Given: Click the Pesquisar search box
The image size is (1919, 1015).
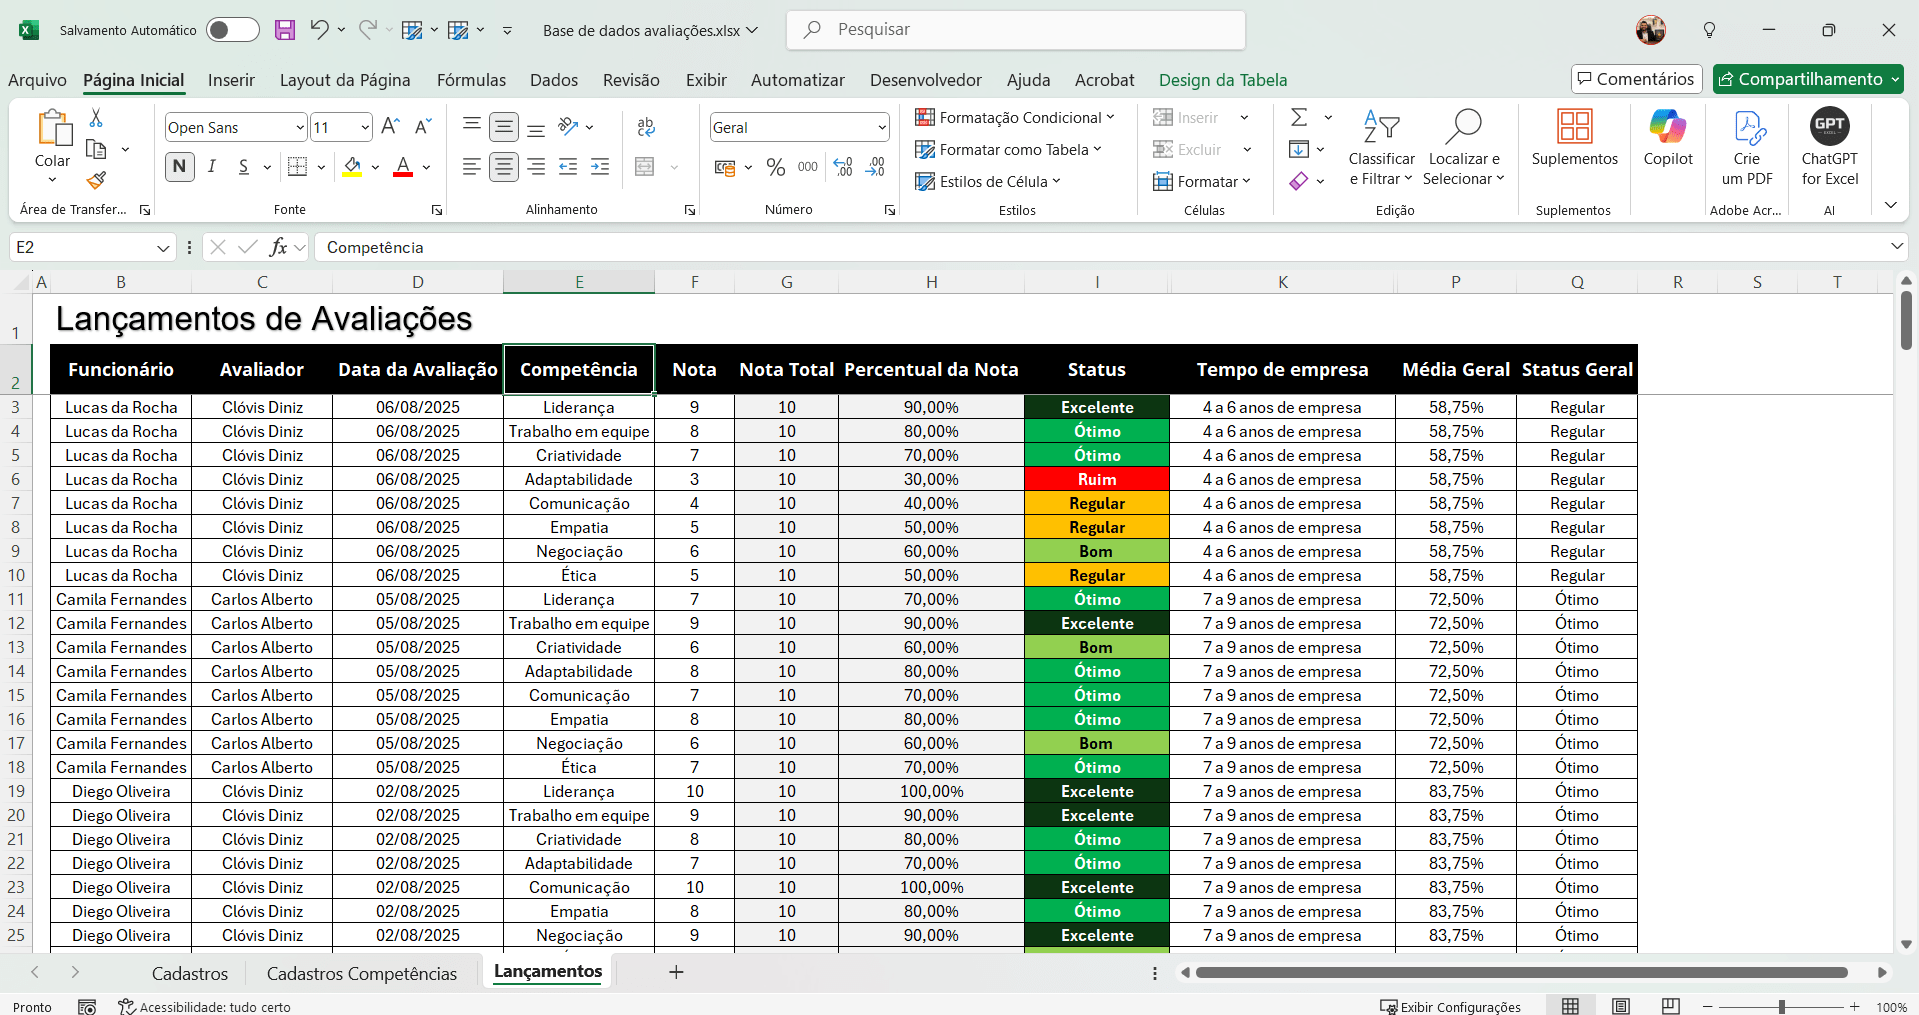Looking at the screenshot, I should point(1015,30).
